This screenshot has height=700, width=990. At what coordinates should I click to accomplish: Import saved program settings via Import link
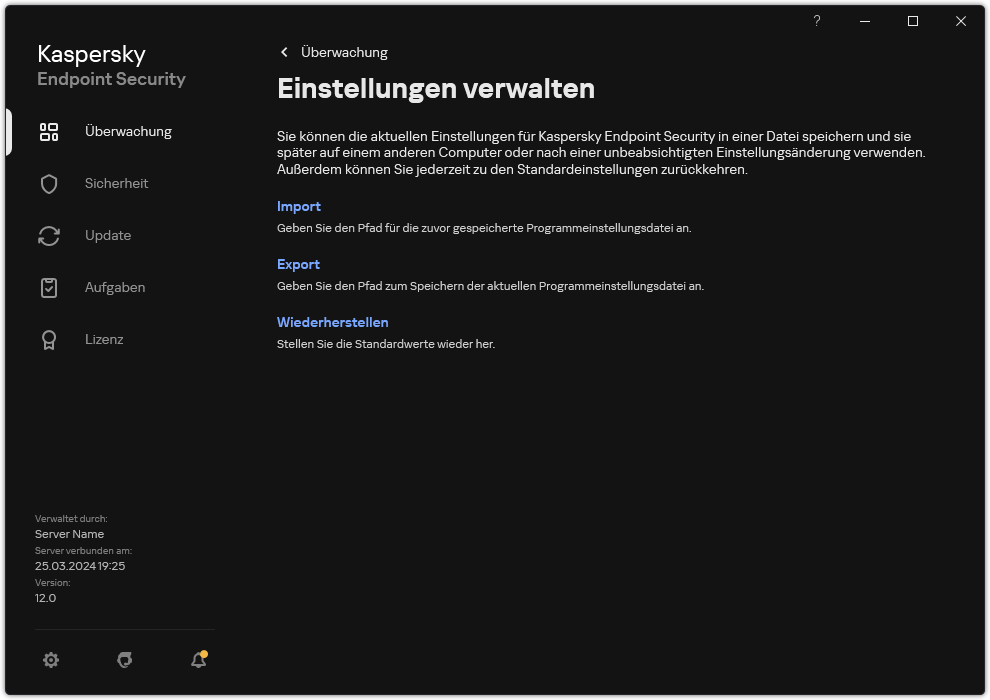click(x=299, y=206)
